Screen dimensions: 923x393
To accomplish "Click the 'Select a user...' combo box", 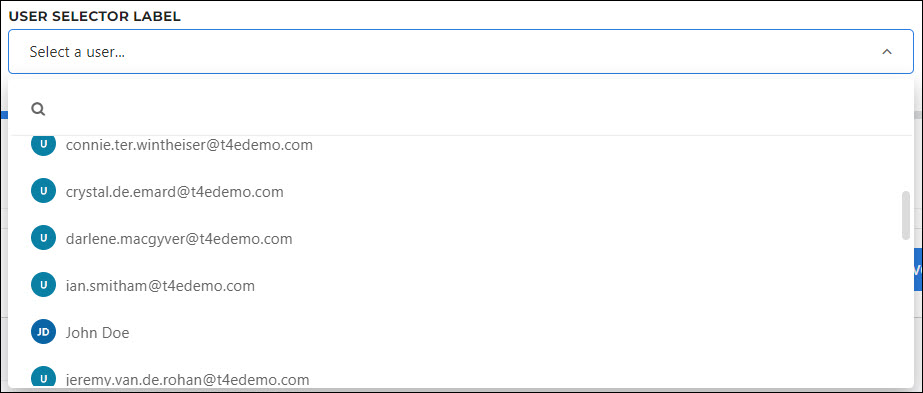I will 461,52.
